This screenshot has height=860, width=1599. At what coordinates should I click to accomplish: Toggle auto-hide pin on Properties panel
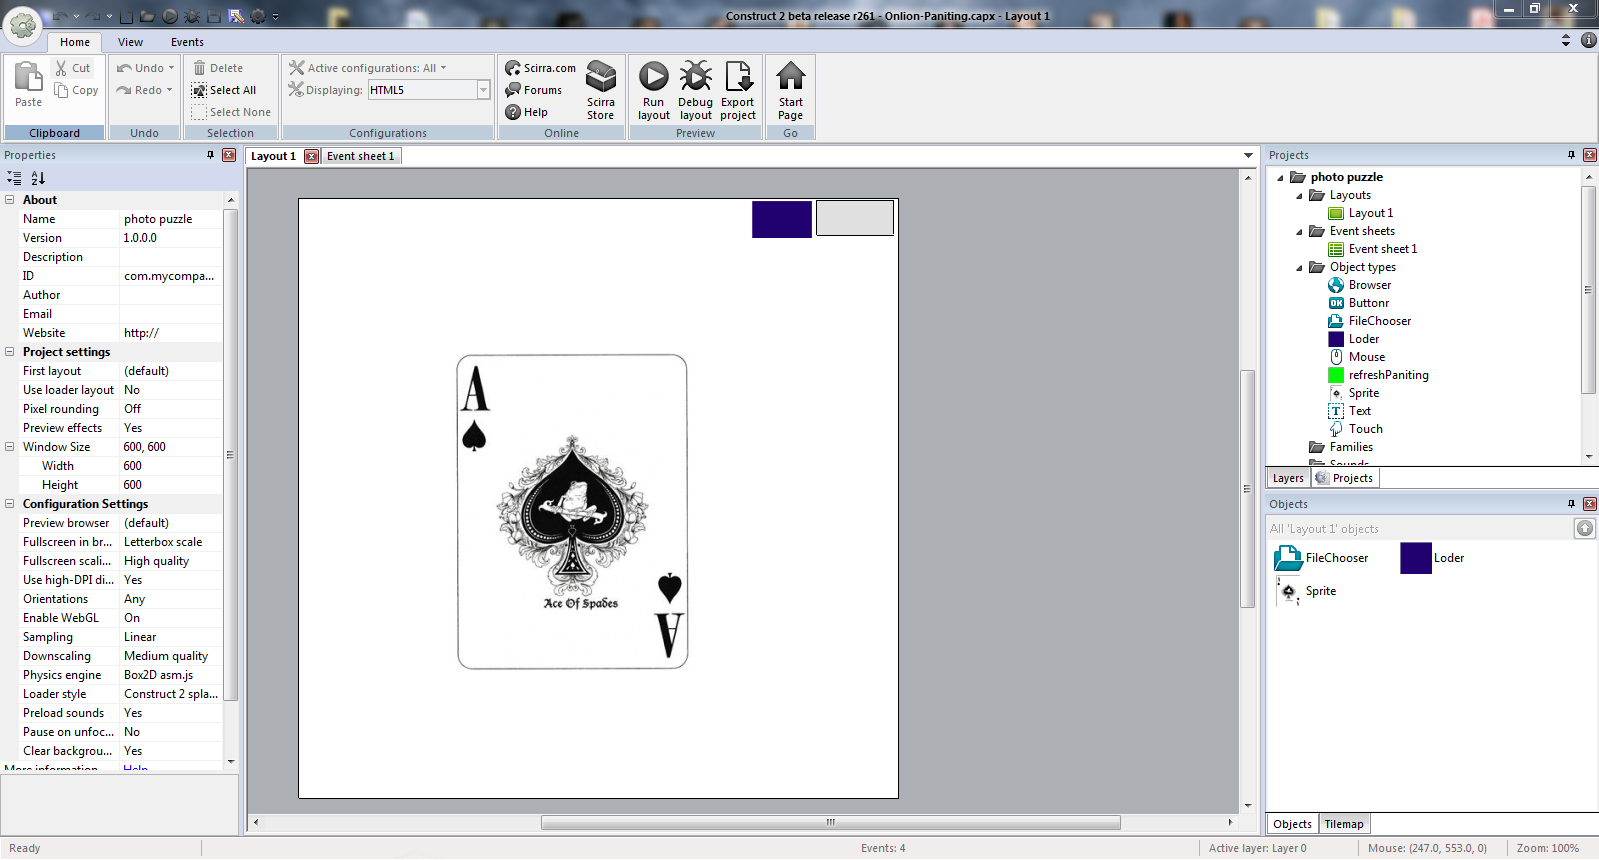tap(210, 155)
